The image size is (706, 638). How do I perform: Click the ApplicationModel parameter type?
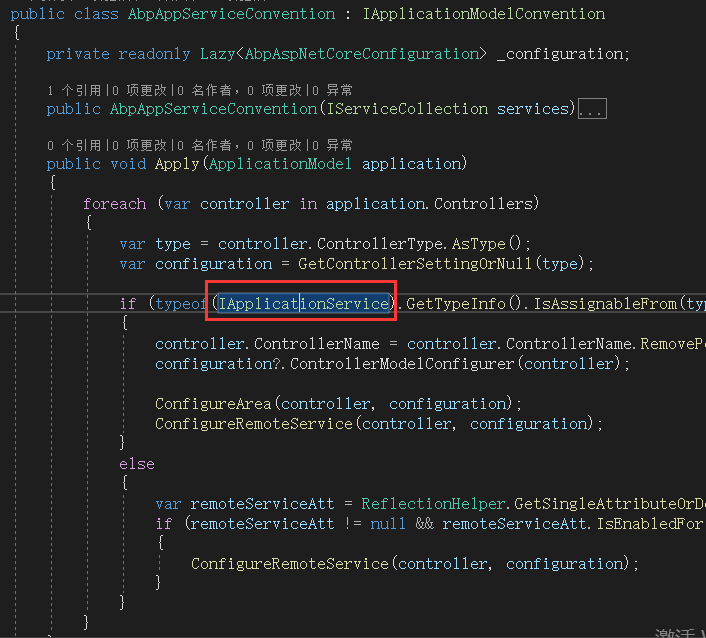point(281,164)
